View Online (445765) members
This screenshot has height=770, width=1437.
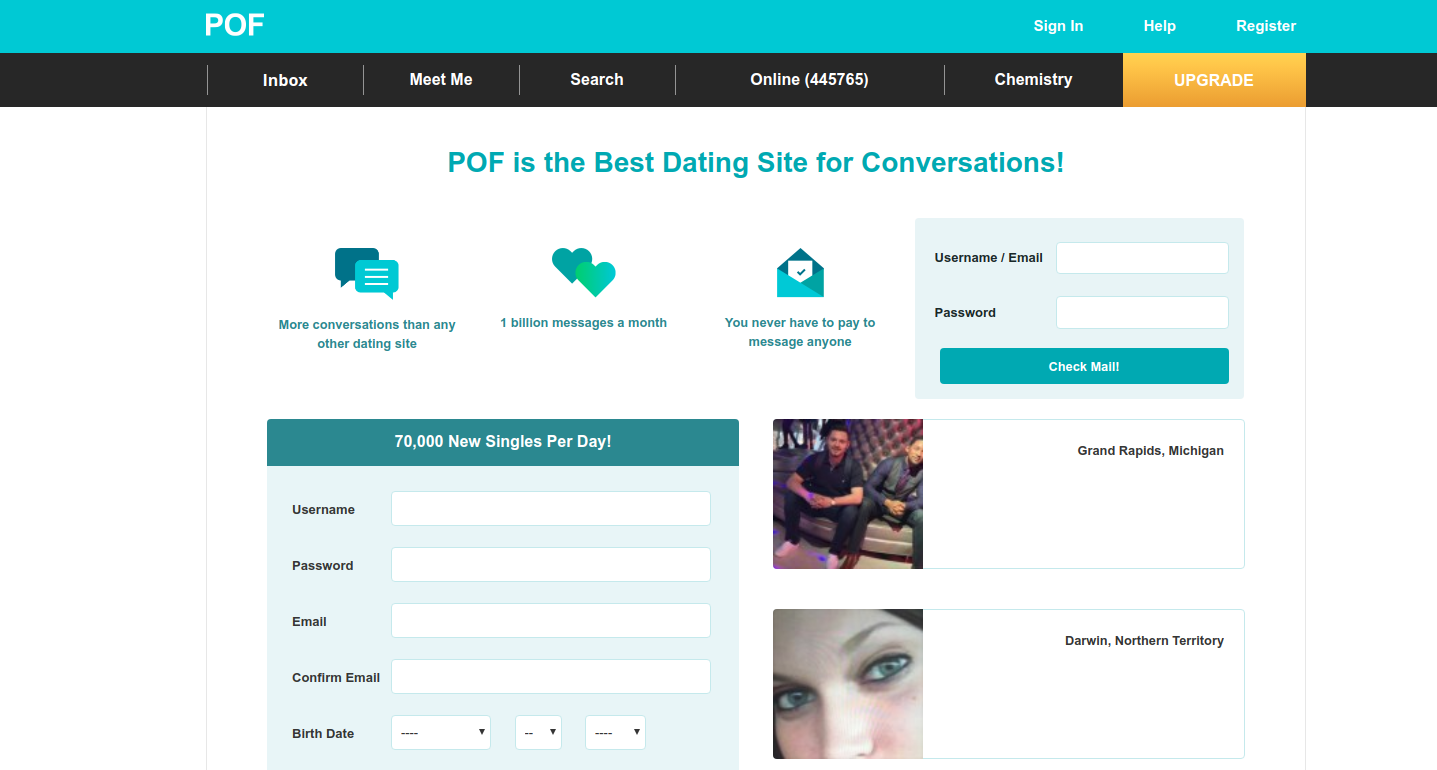809,80
